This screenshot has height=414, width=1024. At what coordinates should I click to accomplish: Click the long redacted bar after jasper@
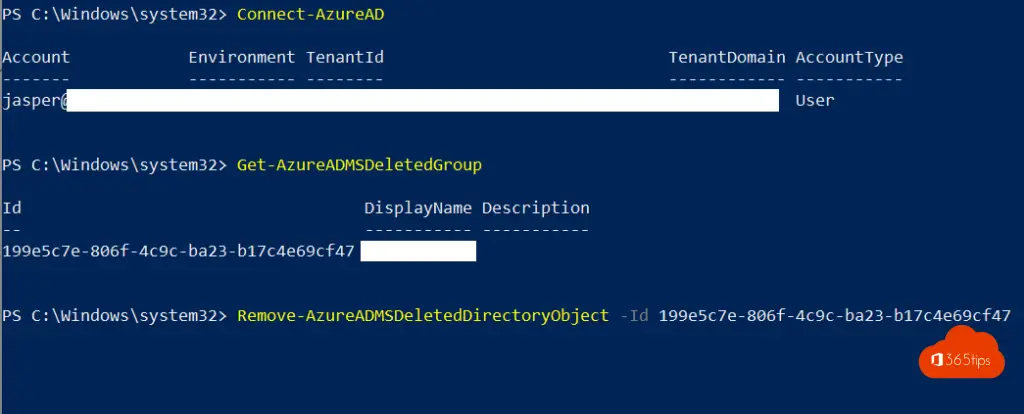coord(422,100)
